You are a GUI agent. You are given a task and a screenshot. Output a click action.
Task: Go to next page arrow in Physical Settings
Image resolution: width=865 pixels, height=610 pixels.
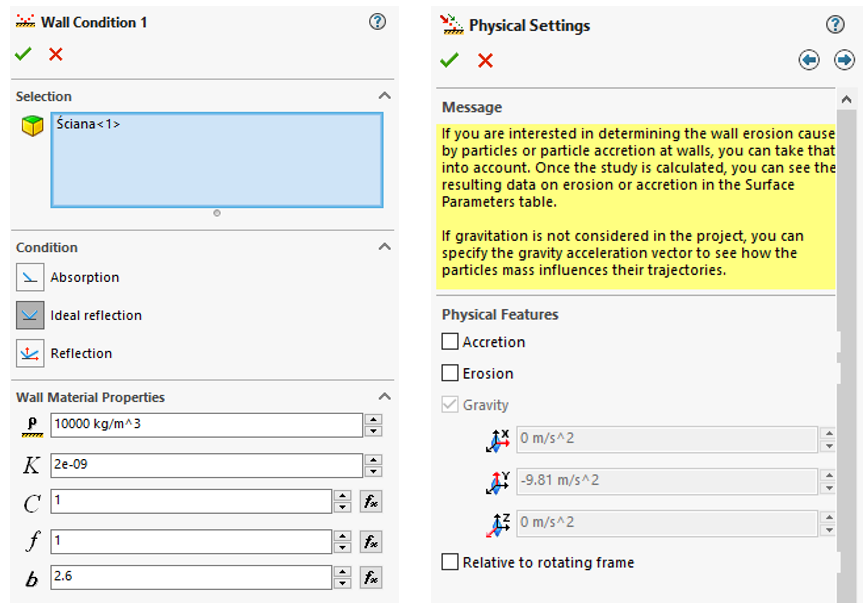point(844,61)
